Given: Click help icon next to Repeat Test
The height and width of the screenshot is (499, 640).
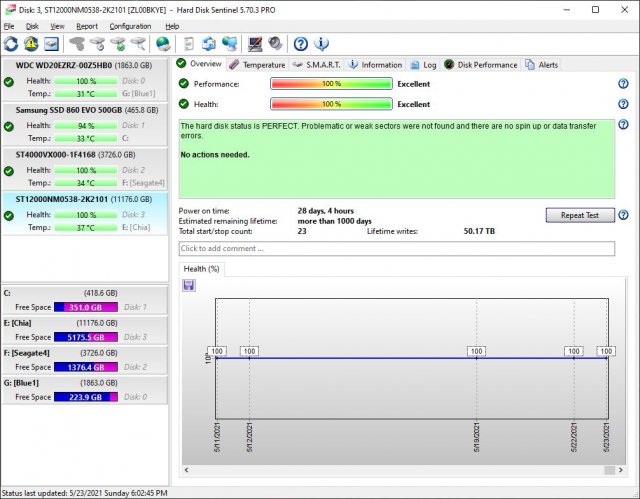Looking at the screenshot, I should tap(623, 215).
